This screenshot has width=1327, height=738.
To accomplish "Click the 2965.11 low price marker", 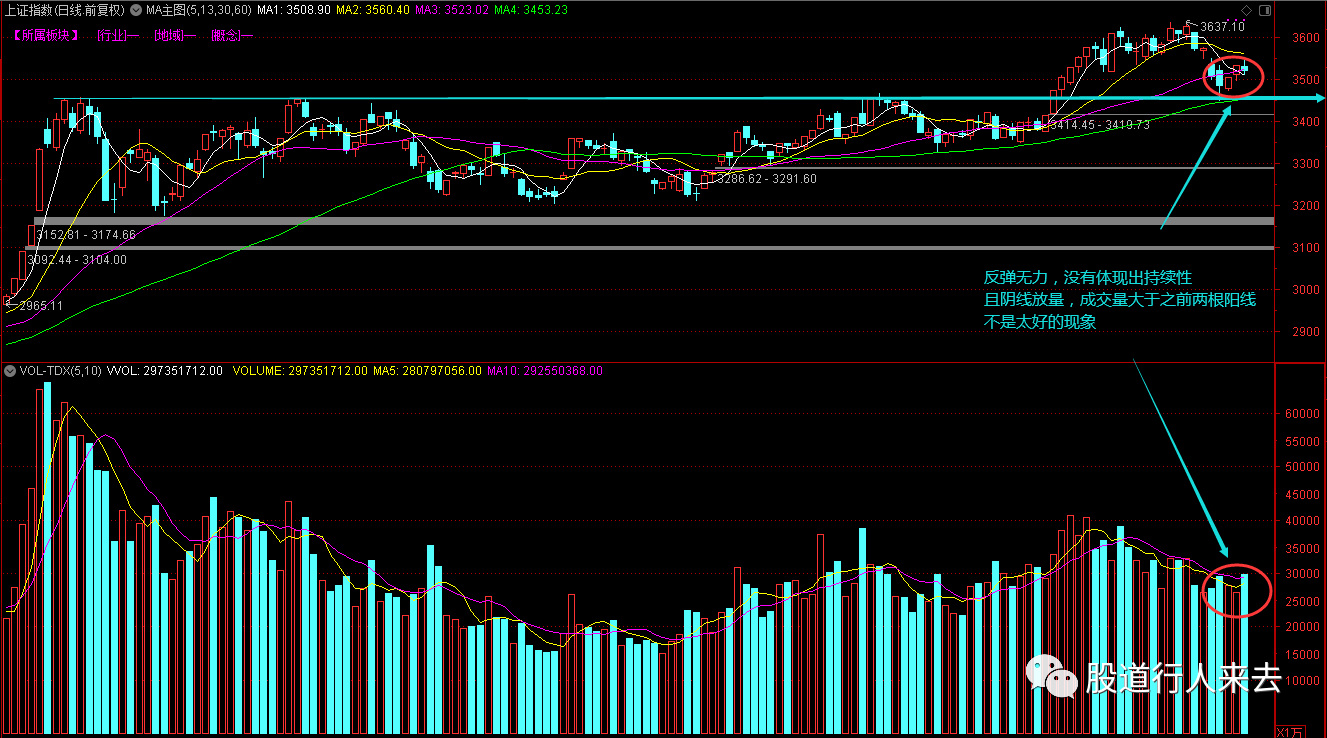I will (x=40, y=305).
